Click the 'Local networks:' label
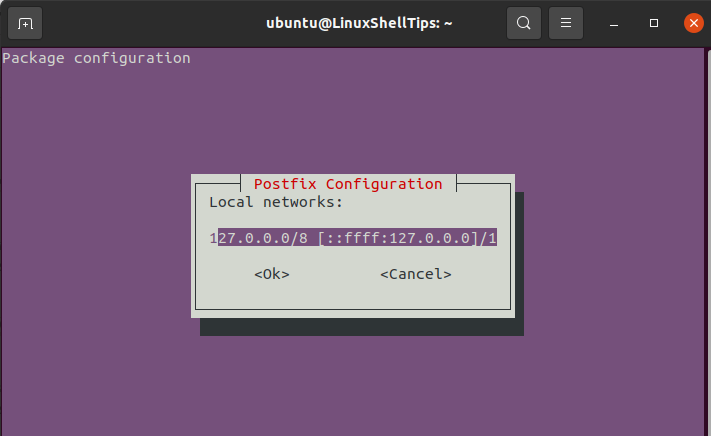The image size is (711, 436). [276, 202]
